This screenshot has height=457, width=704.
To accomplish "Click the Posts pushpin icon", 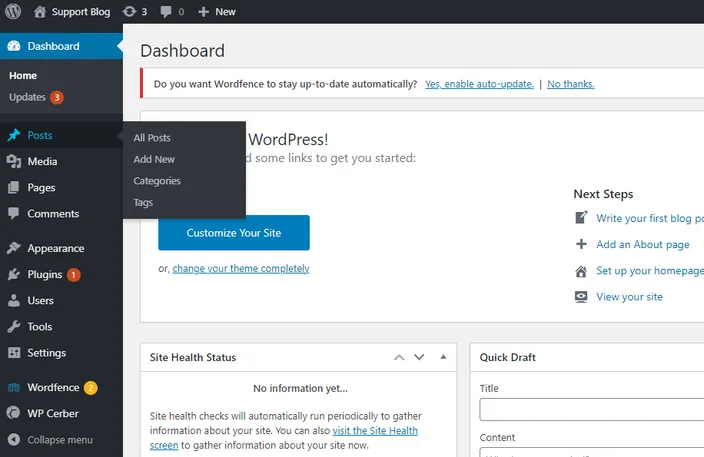I will (14, 135).
